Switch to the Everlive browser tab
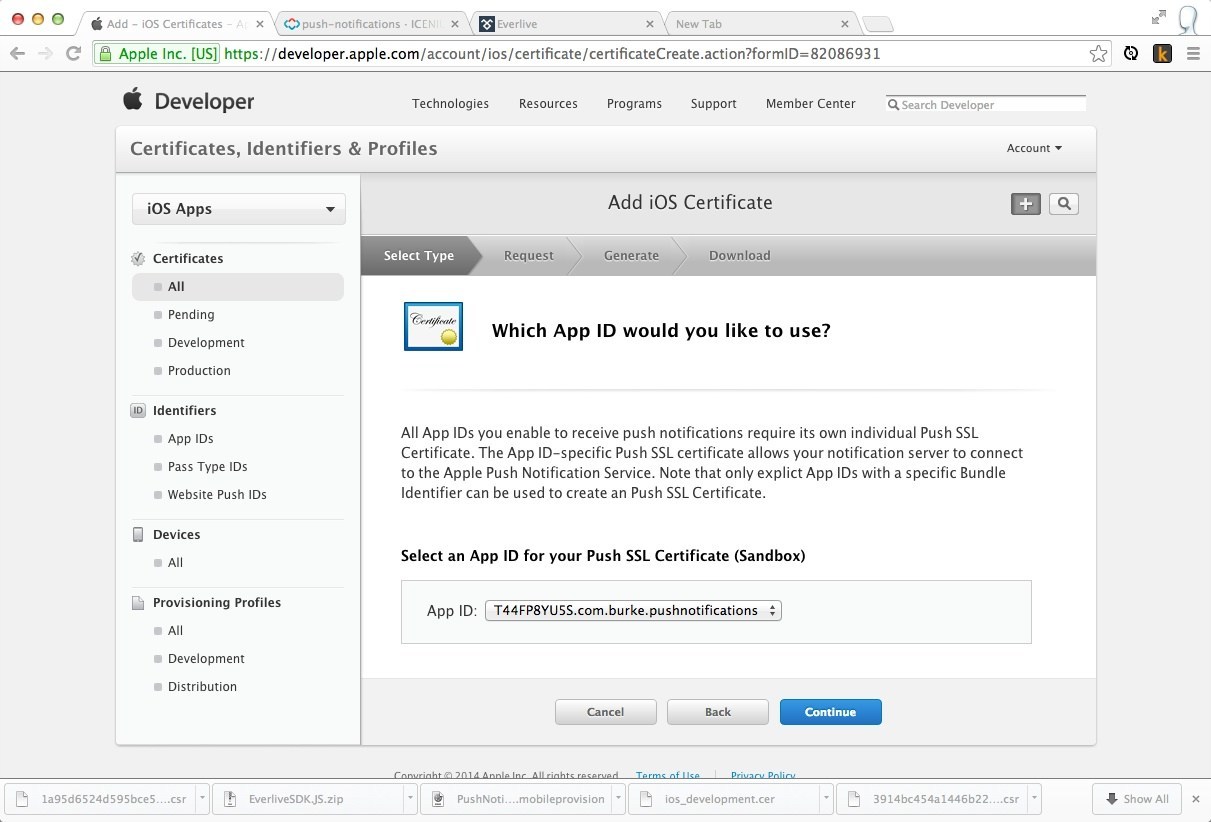 coord(567,24)
